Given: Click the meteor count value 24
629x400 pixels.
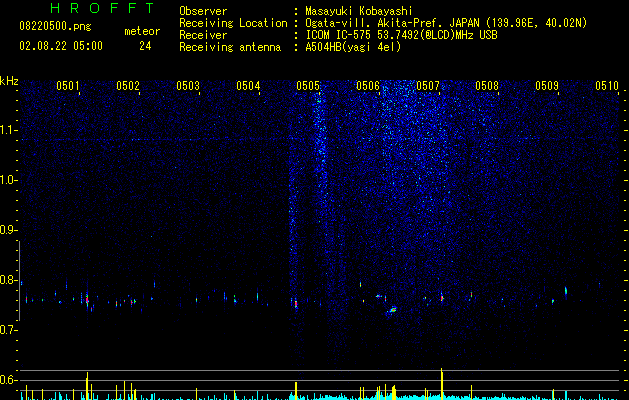Looking at the screenshot, I should click(x=145, y=46).
